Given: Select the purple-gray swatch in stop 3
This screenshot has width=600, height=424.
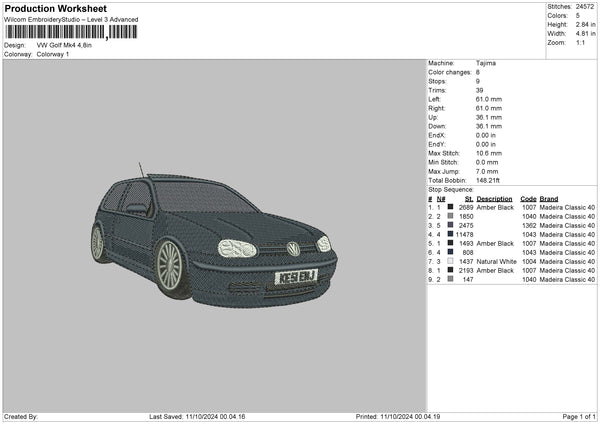Looking at the screenshot, I should 450,225.
